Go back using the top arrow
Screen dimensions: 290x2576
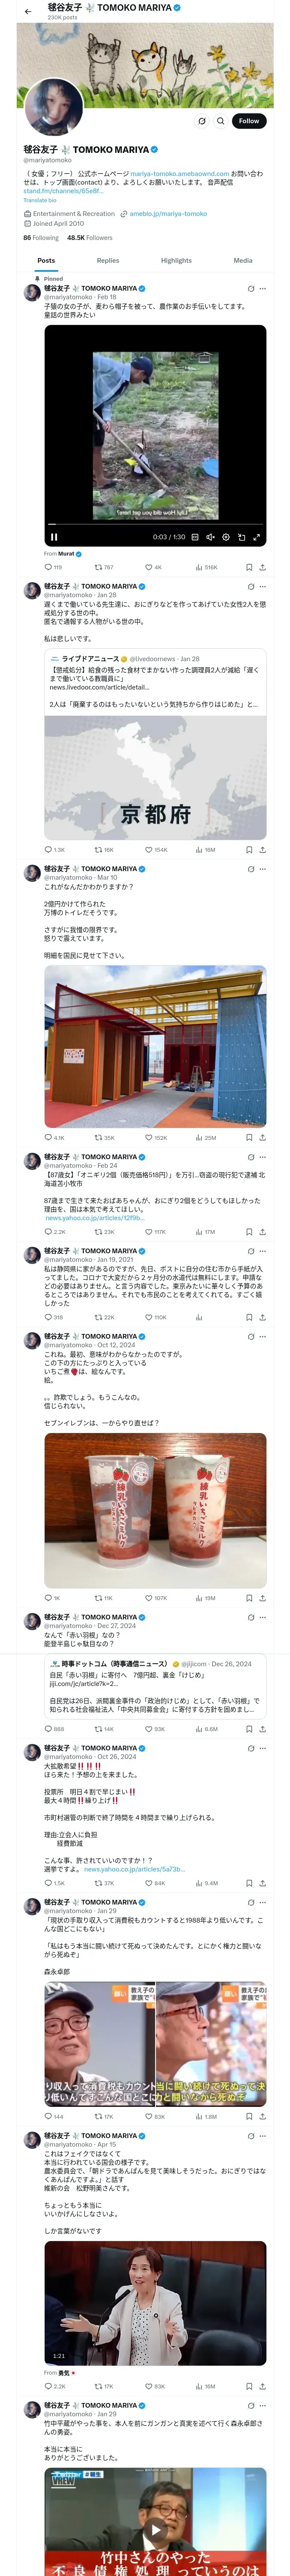coord(28,11)
